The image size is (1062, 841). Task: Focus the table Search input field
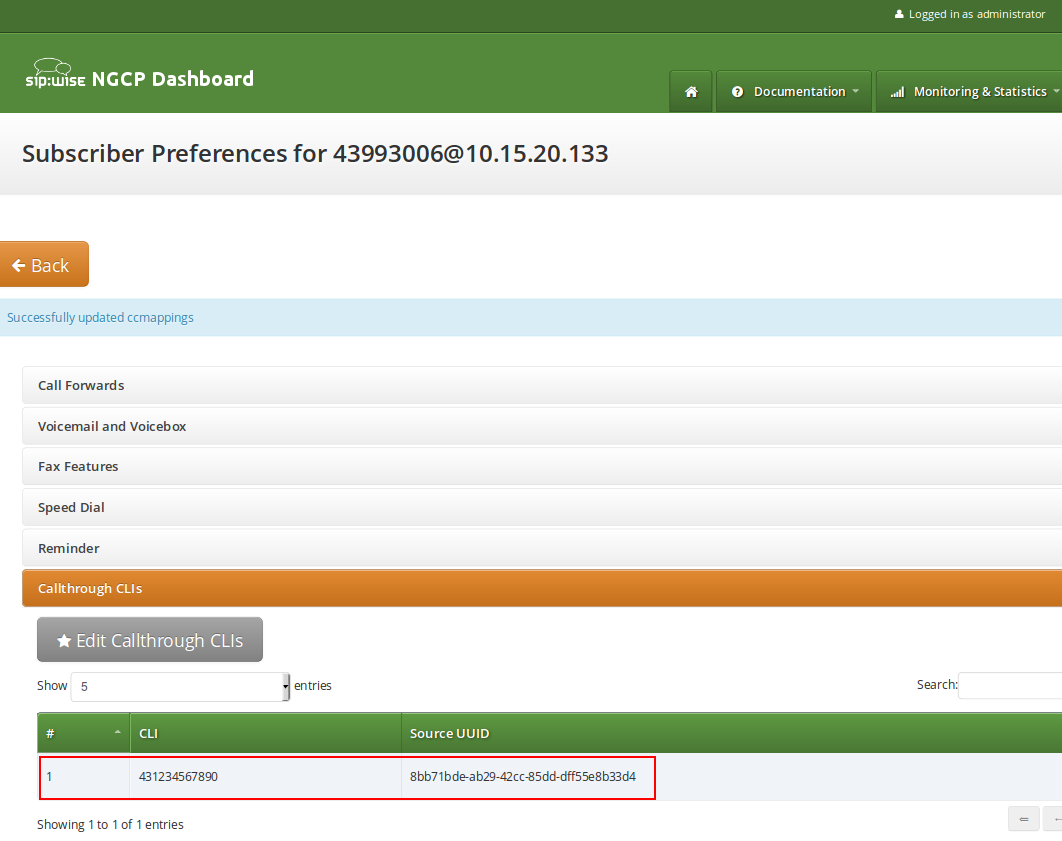click(x=1009, y=685)
